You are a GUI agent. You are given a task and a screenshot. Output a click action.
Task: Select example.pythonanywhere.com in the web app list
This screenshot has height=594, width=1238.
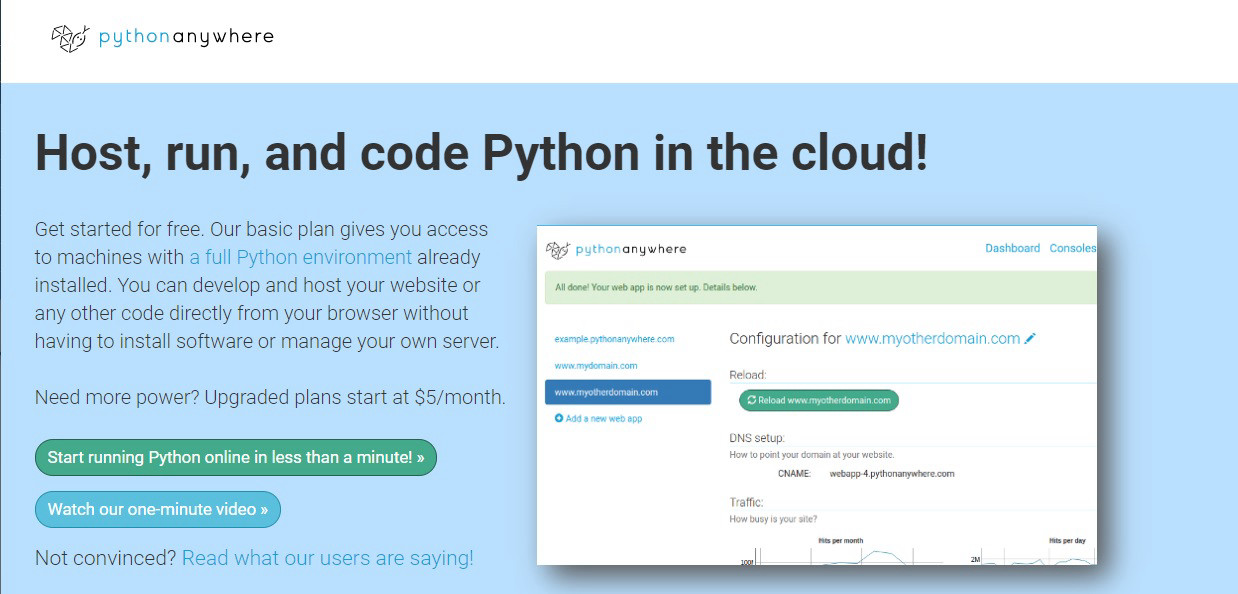[x=614, y=339]
